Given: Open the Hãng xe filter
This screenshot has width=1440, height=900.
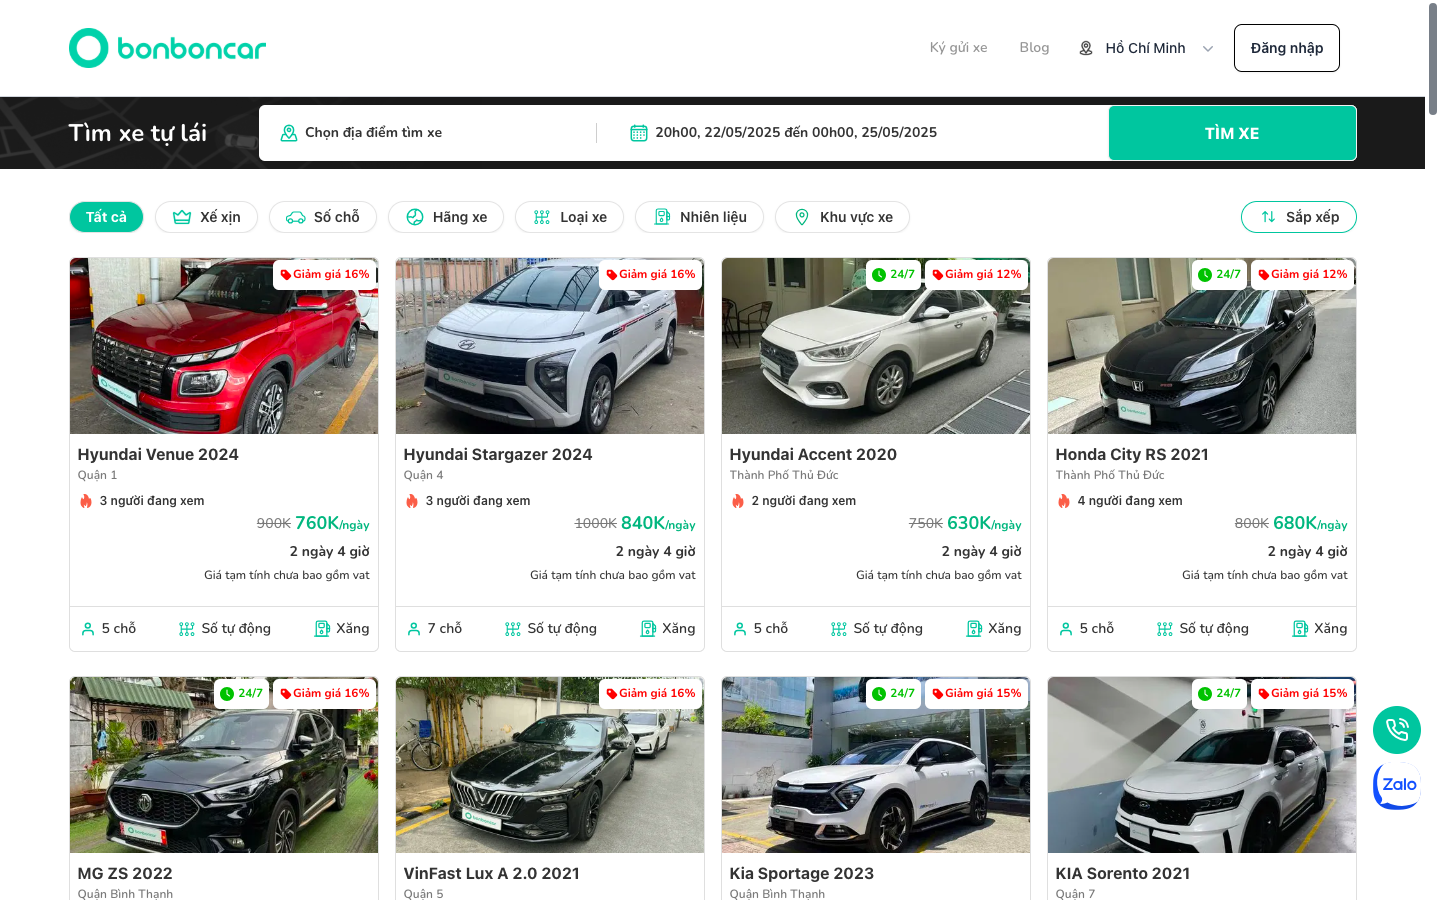Looking at the screenshot, I should [446, 217].
